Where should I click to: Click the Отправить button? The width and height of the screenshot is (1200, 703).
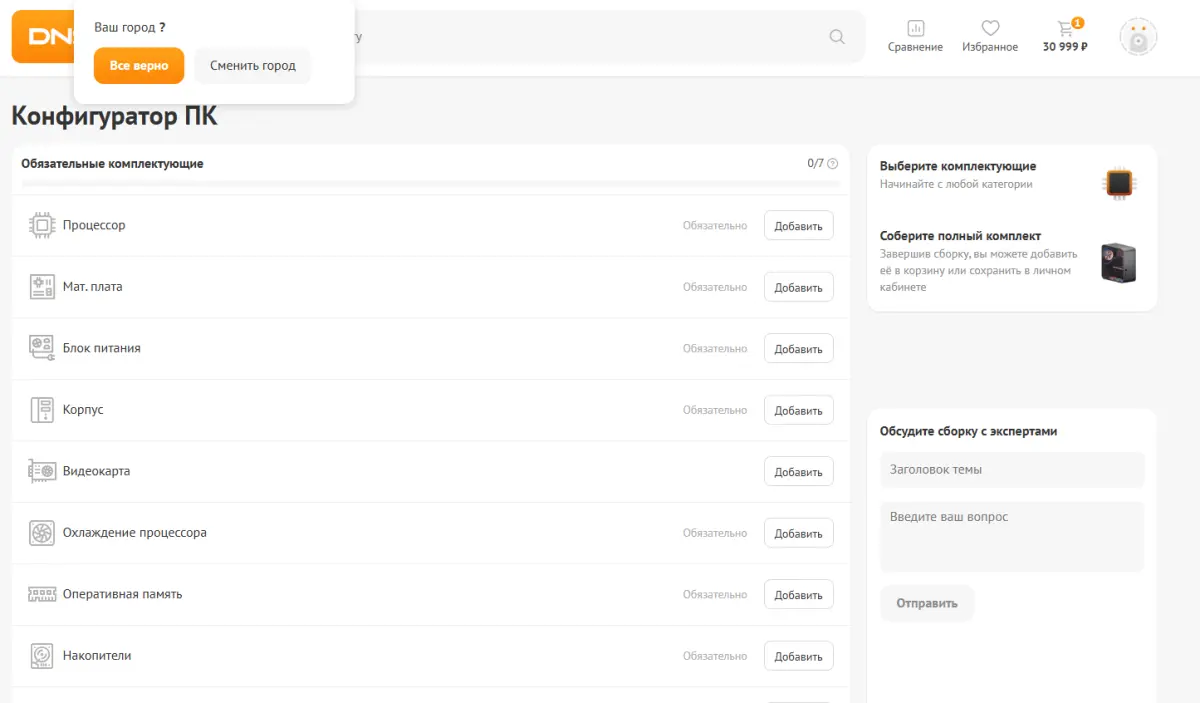[x=927, y=603]
